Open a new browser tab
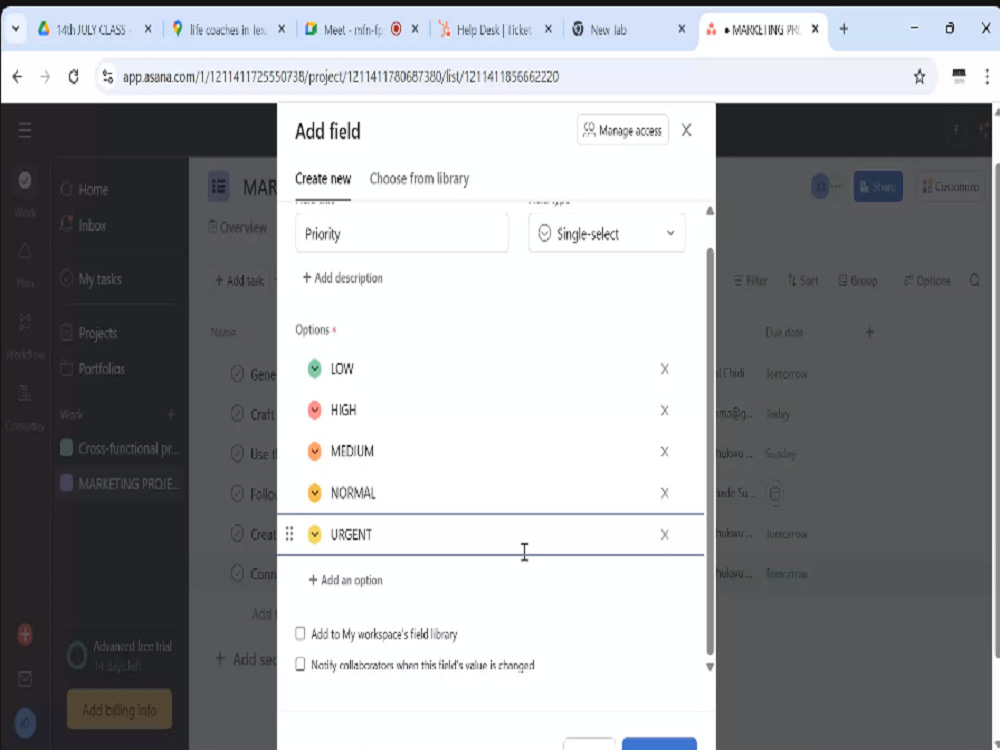Screen dimensions: 1000x750 click(x=844, y=29)
